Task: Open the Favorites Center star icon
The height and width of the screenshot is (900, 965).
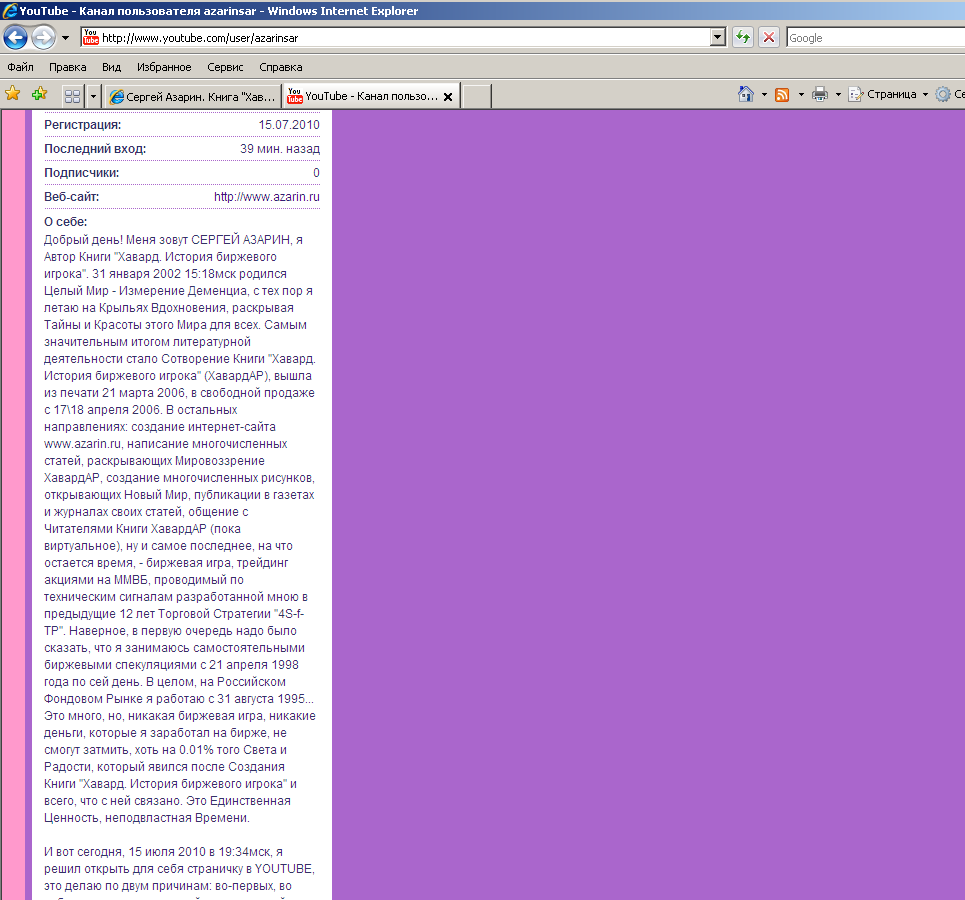Action: [13, 94]
